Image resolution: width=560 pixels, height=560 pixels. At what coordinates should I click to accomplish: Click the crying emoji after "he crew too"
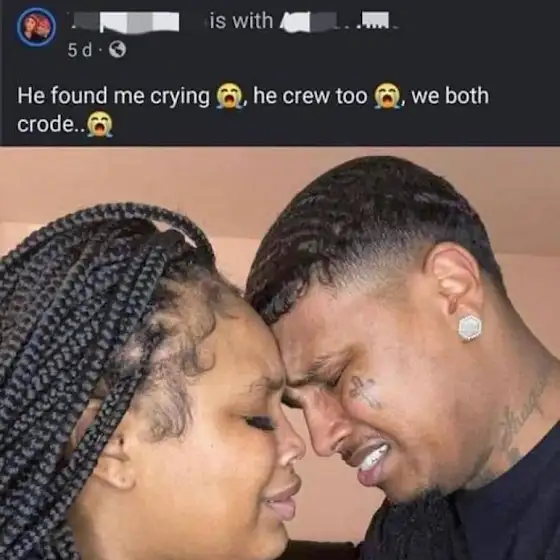pos(388,96)
